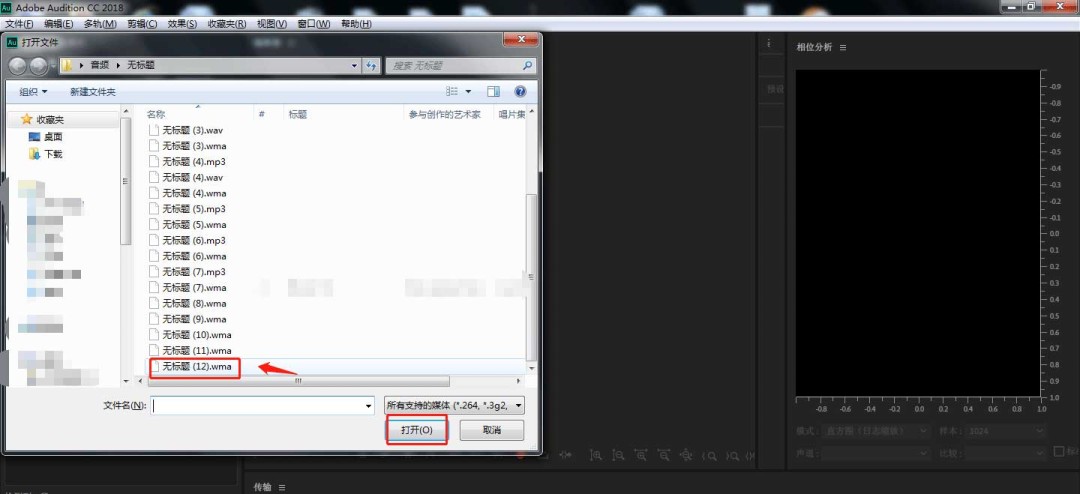The image size is (1080, 494).
Task: Click the search magnifier icon
Action: 528,65
